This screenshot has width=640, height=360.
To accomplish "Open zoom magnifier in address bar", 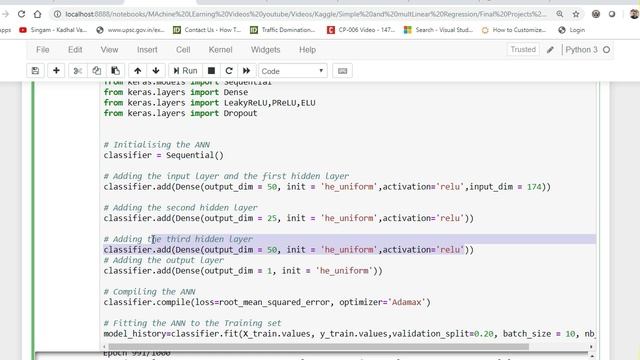I will coord(560,14).
